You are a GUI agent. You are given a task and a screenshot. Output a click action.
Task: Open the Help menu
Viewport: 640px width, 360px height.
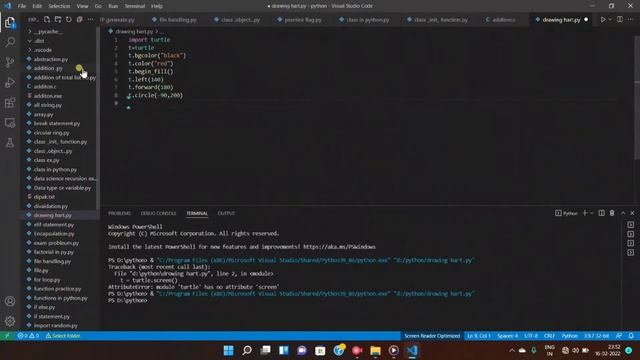click(157, 6)
